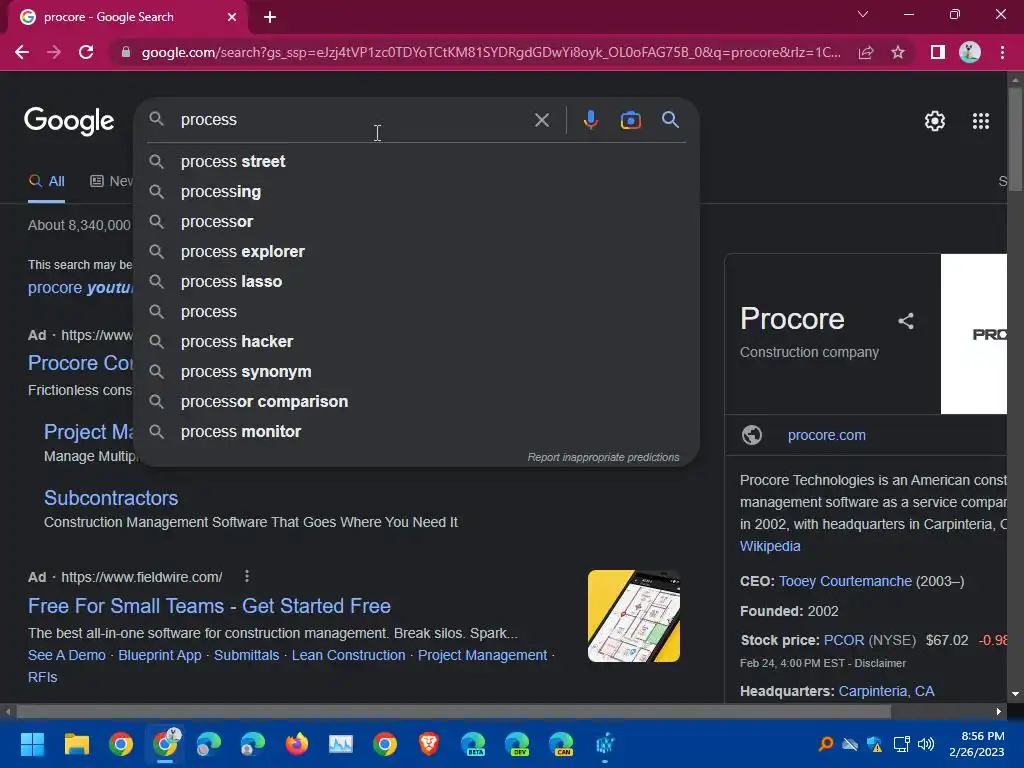The height and width of the screenshot is (768, 1024).
Task: Go back with browser back arrow
Action: click(x=22, y=52)
